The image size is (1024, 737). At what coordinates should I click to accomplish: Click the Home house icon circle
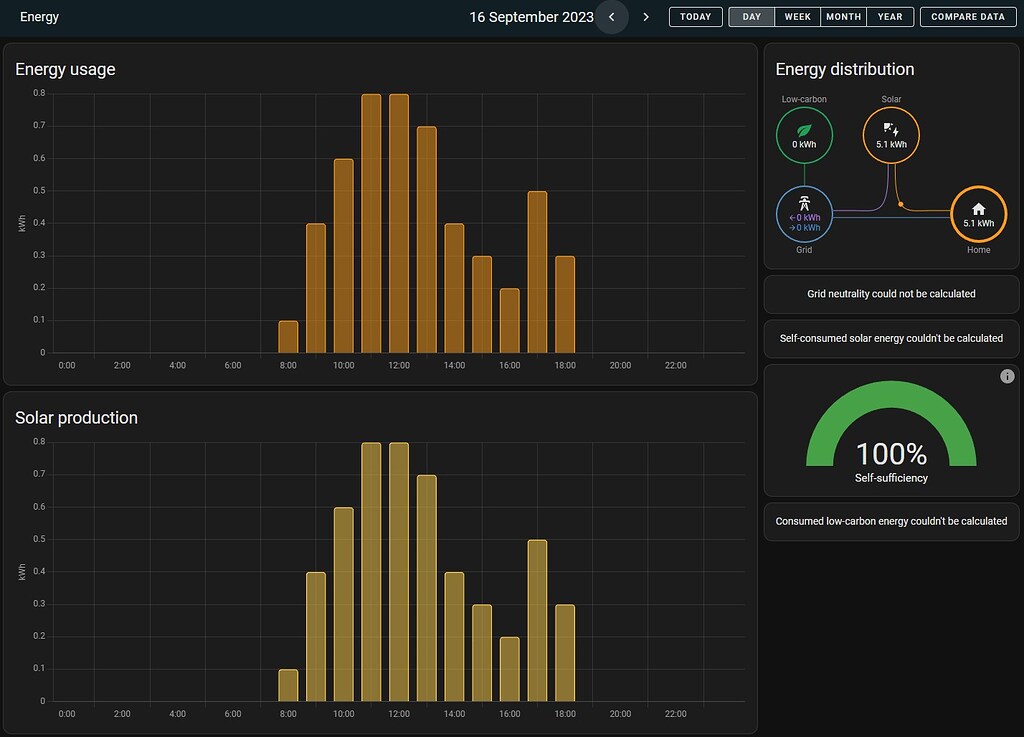[x=978, y=214]
